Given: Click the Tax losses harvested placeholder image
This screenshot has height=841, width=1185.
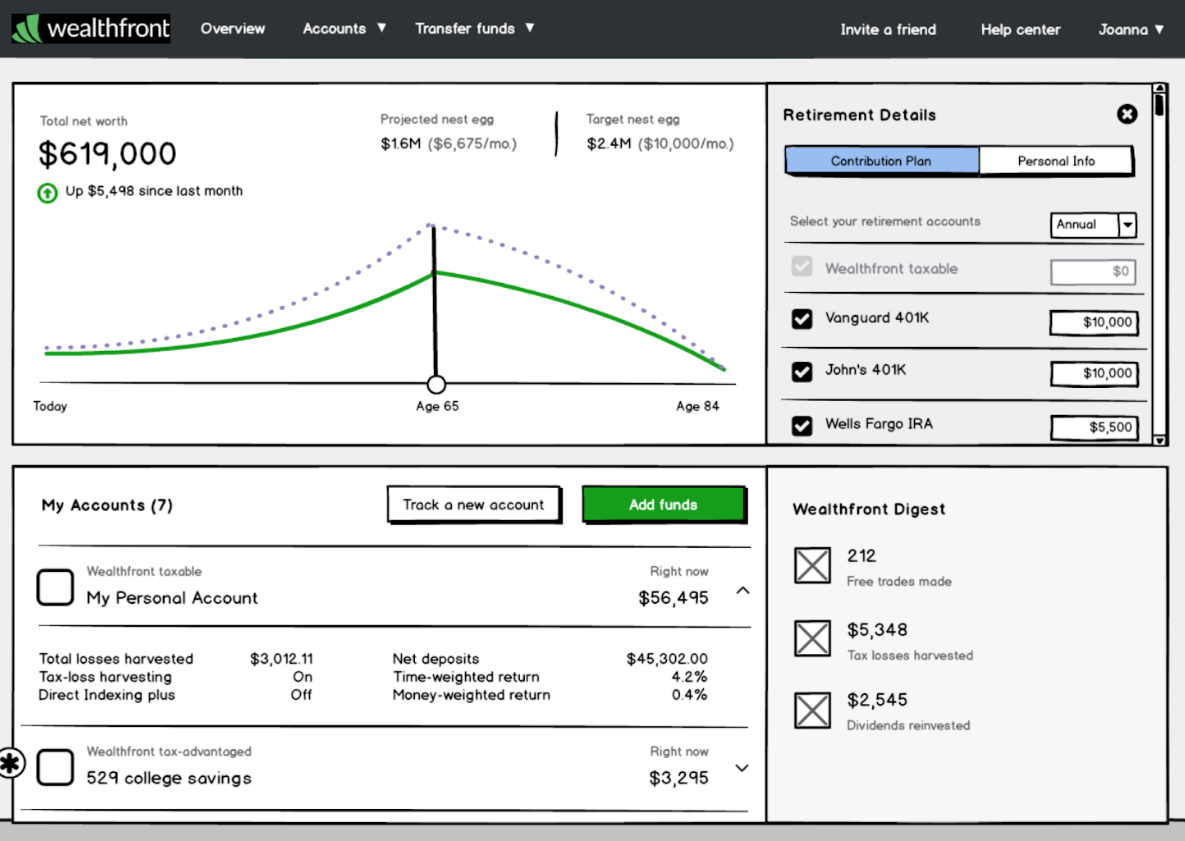Looking at the screenshot, I should tap(812, 638).
